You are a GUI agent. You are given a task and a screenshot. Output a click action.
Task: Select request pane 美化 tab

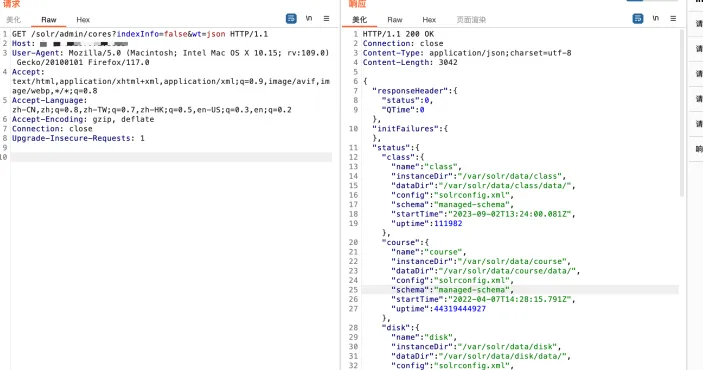pyautogui.click(x=13, y=20)
